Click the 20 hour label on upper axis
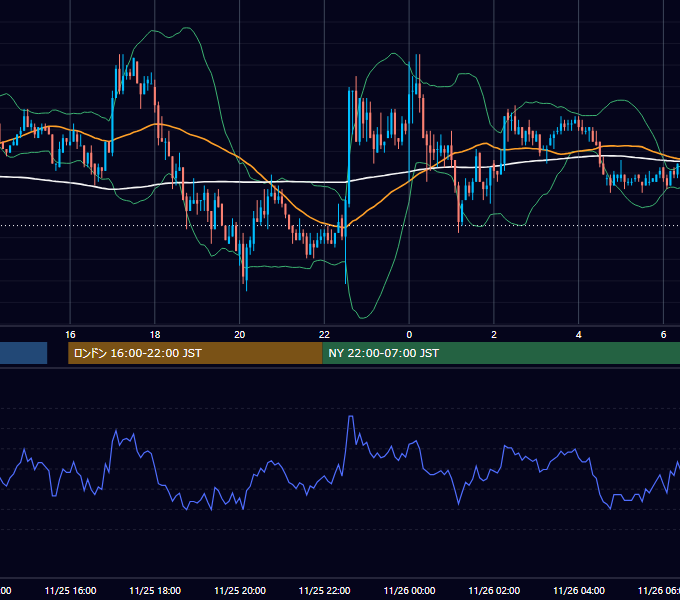The width and height of the screenshot is (680, 600). click(x=239, y=334)
